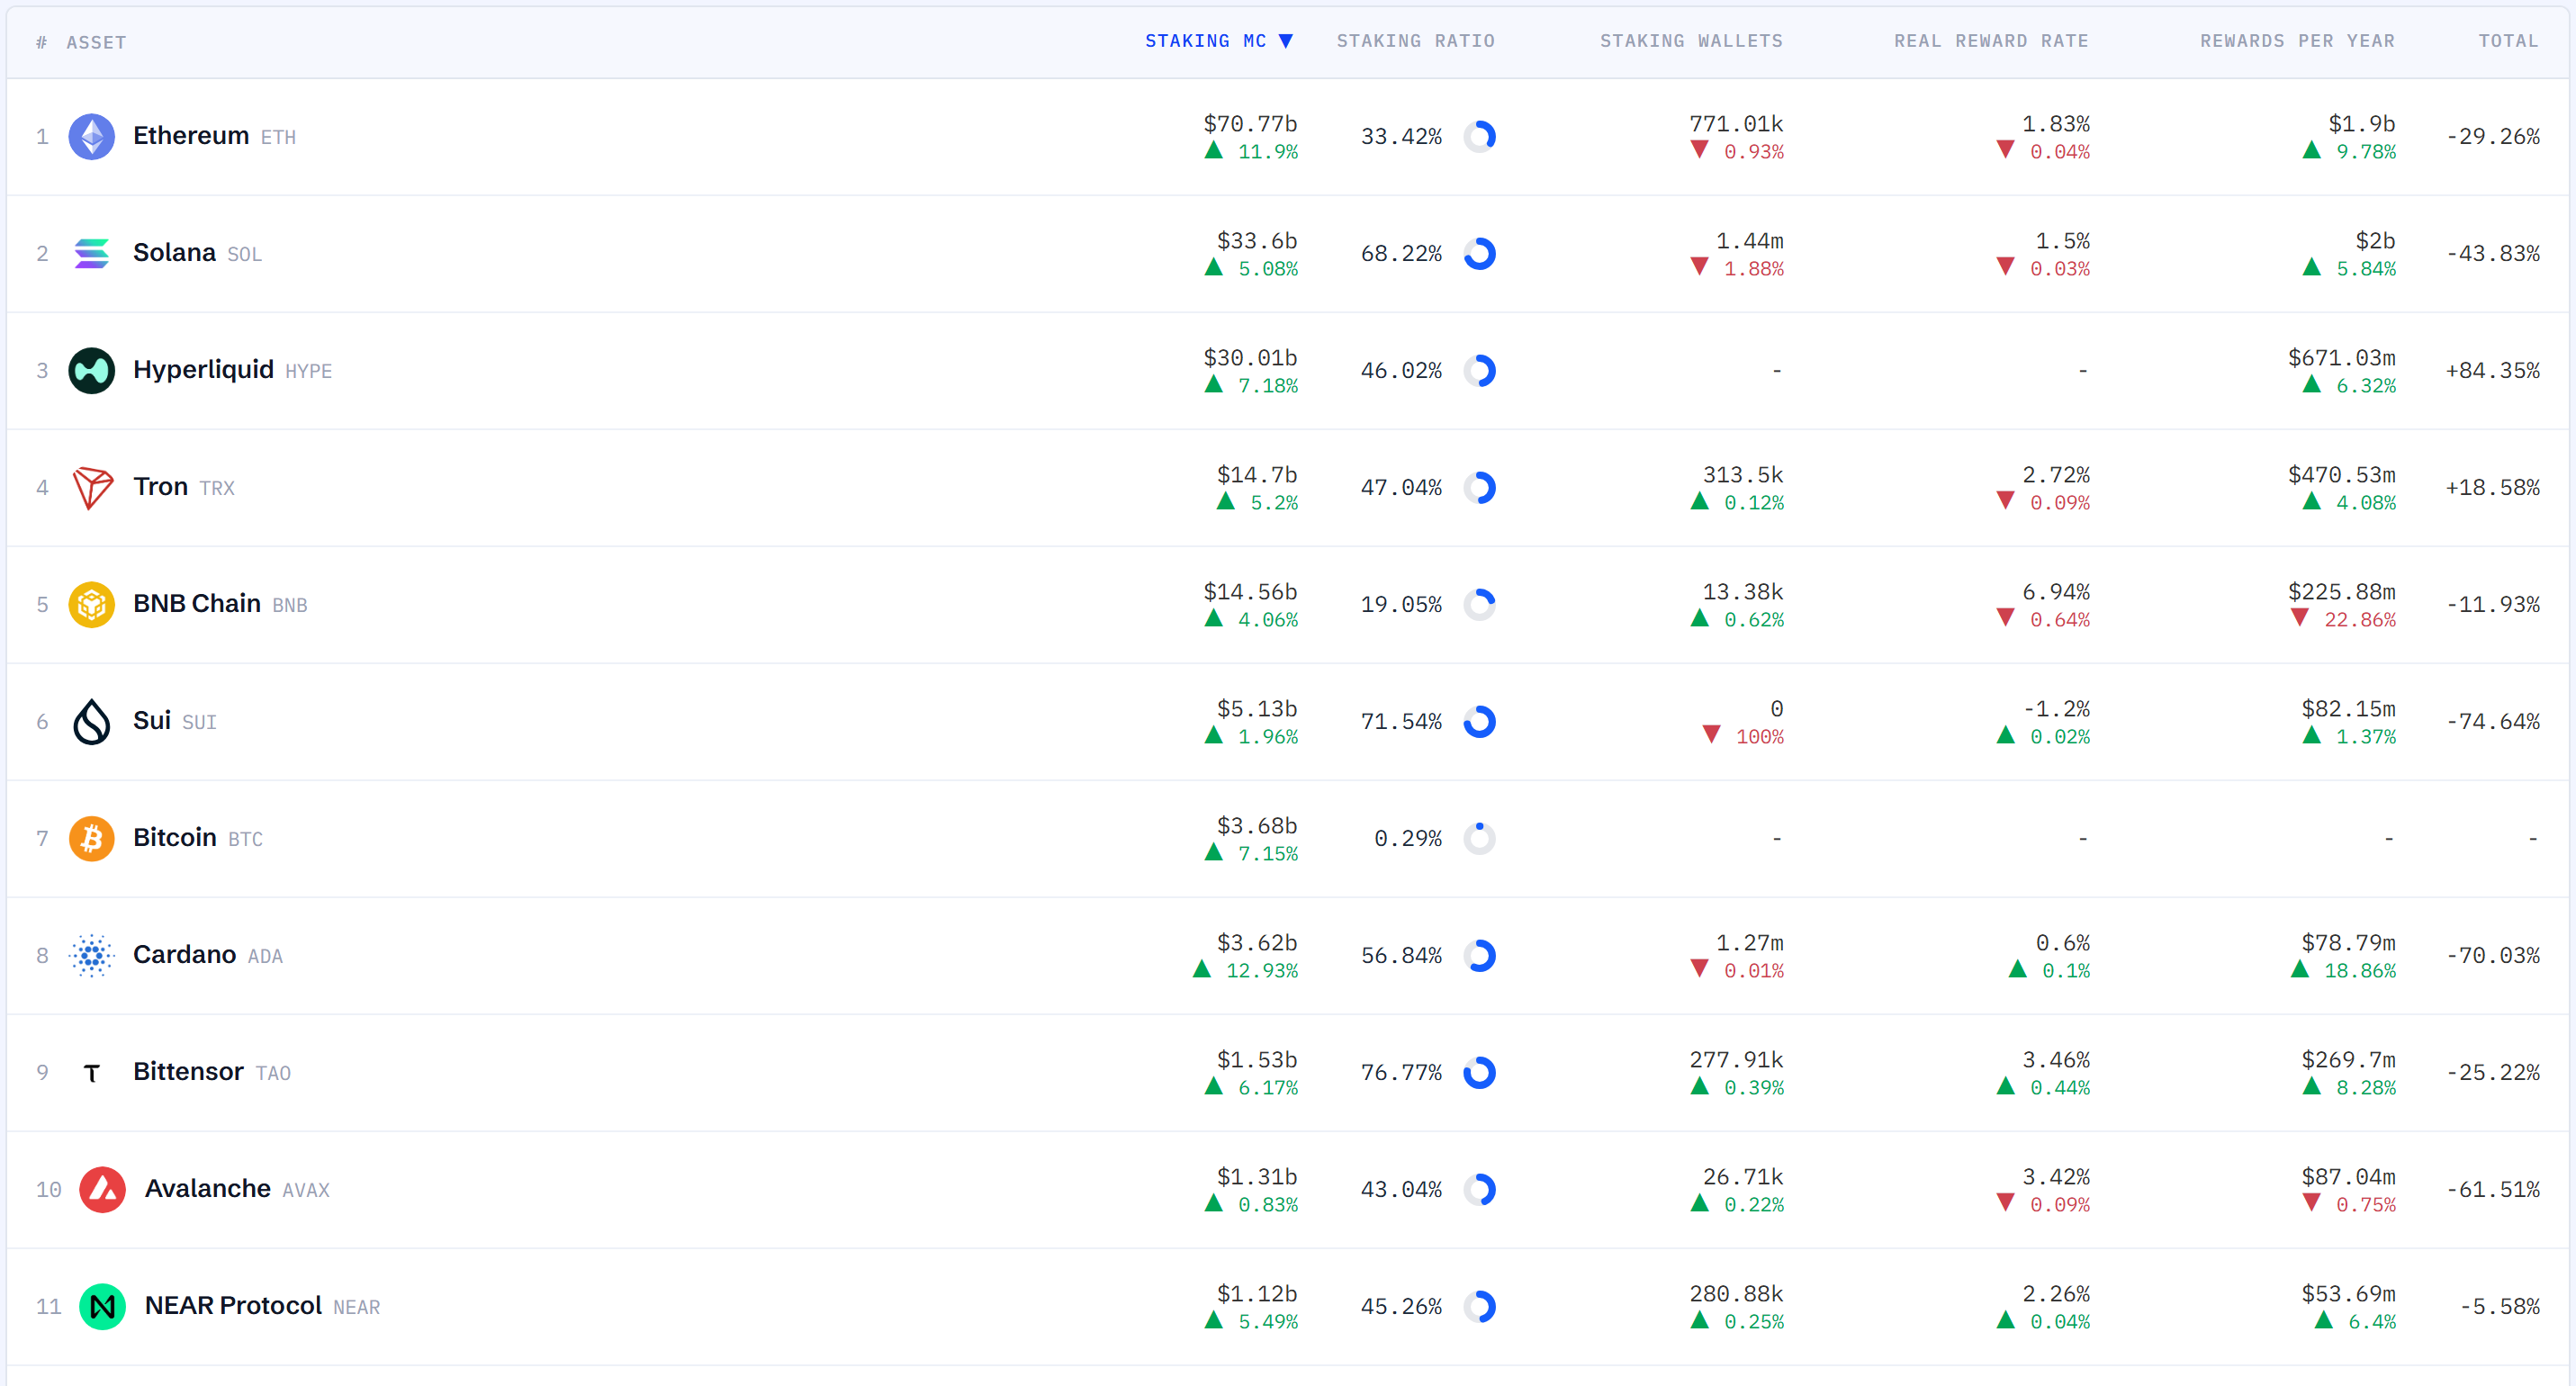Click NEAR Protocol's staking ratio donut chart
2576x1386 pixels.
[x=1479, y=1306]
